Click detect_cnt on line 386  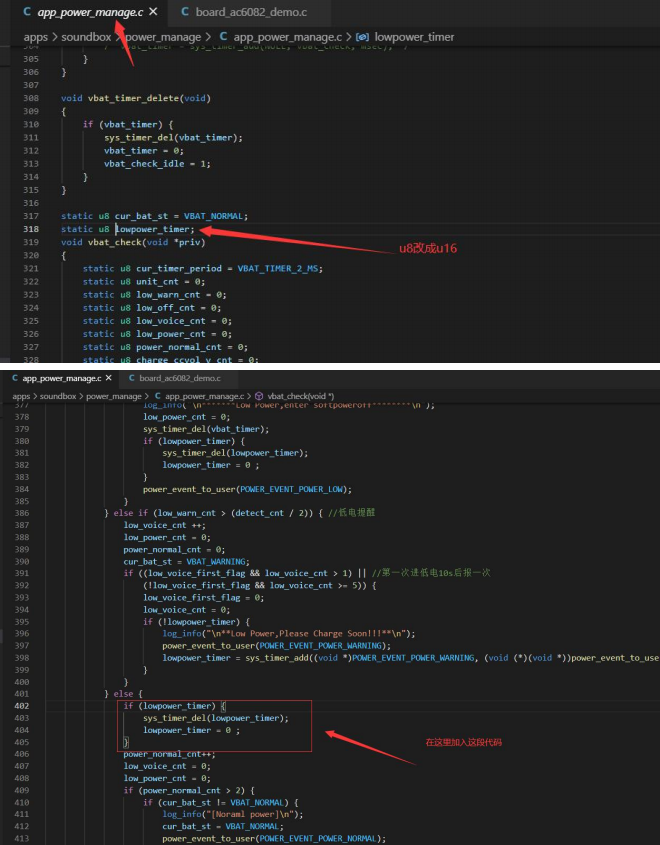point(259,513)
